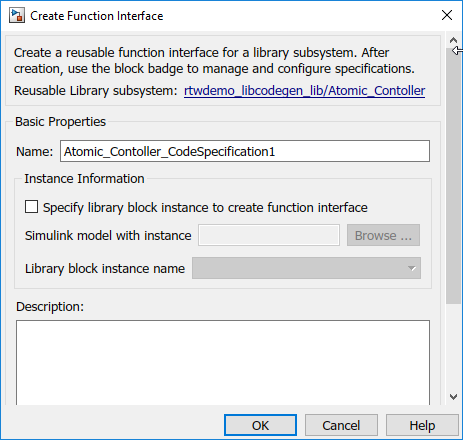The width and height of the screenshot is (463, 440).
Task: Click the scrollbar track below the thumb
Action: pyautogui.click(x=453, y=347)
